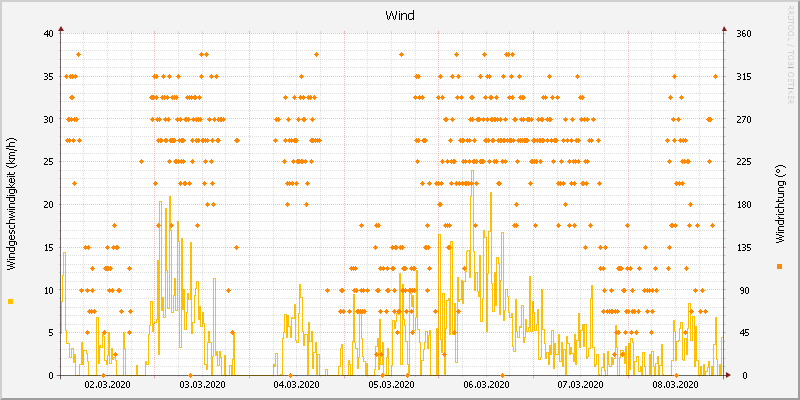Click the right axis value 180
800x400 pixels.
744,205
